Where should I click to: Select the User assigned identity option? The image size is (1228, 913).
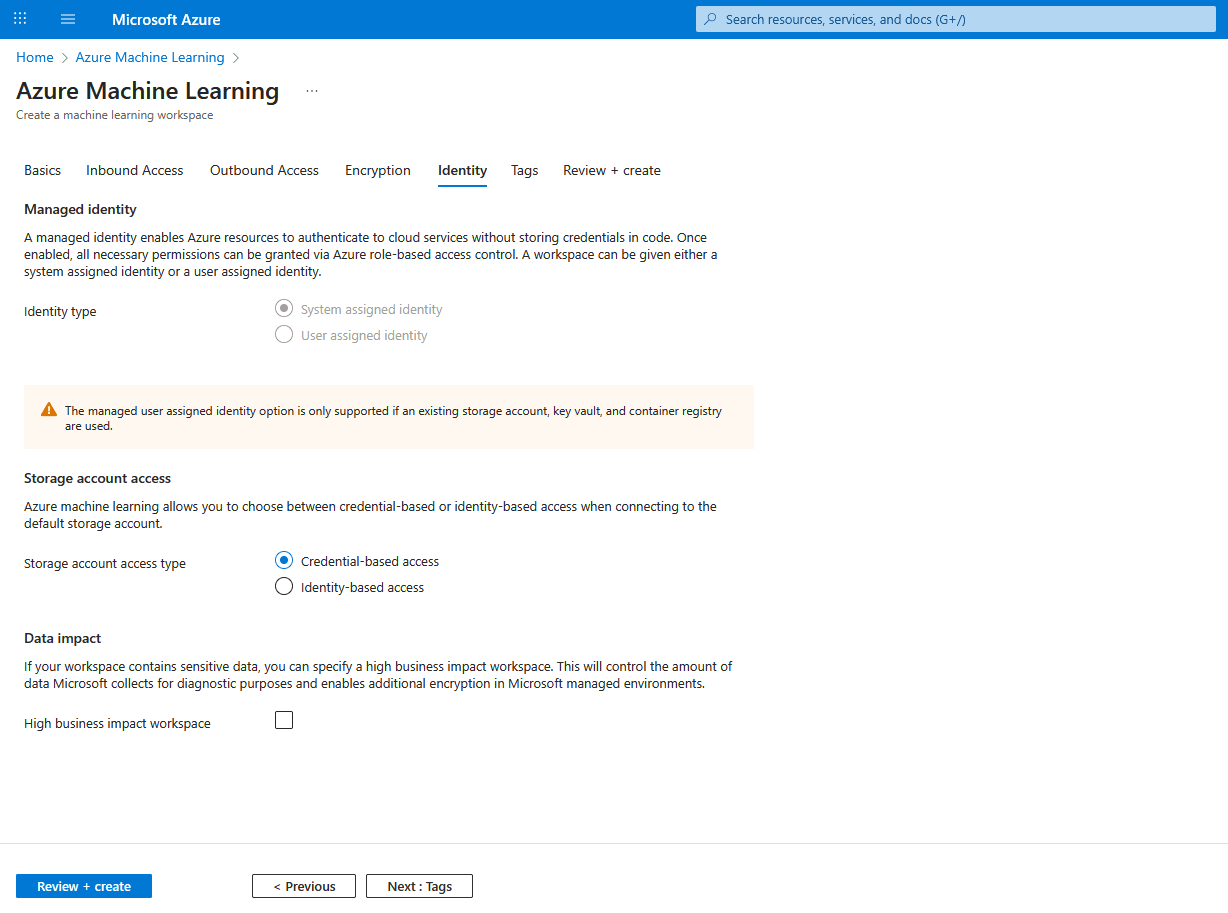[x=283, y=334]
